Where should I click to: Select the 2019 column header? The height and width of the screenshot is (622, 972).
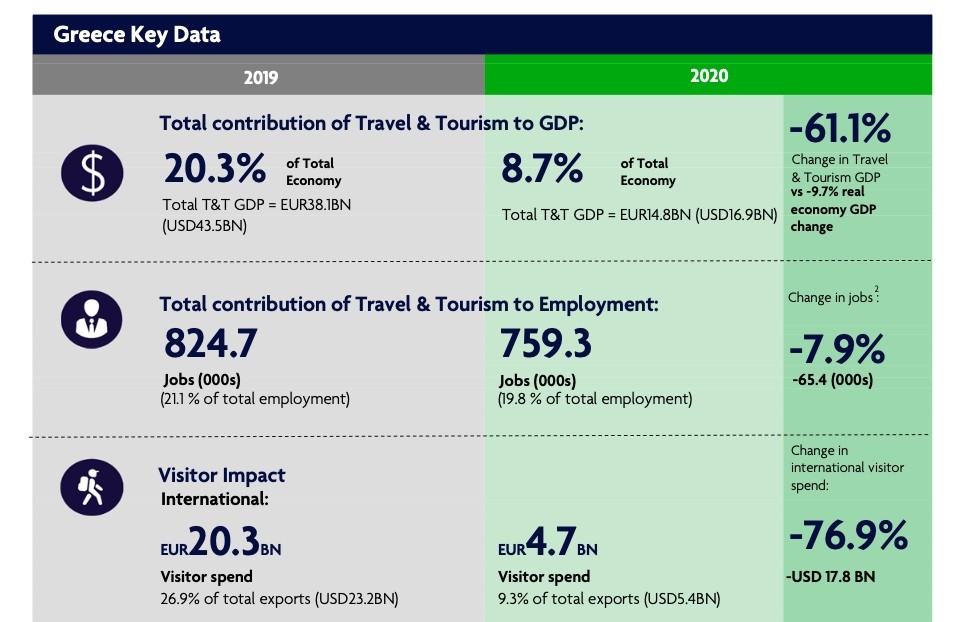click(260, 76)
